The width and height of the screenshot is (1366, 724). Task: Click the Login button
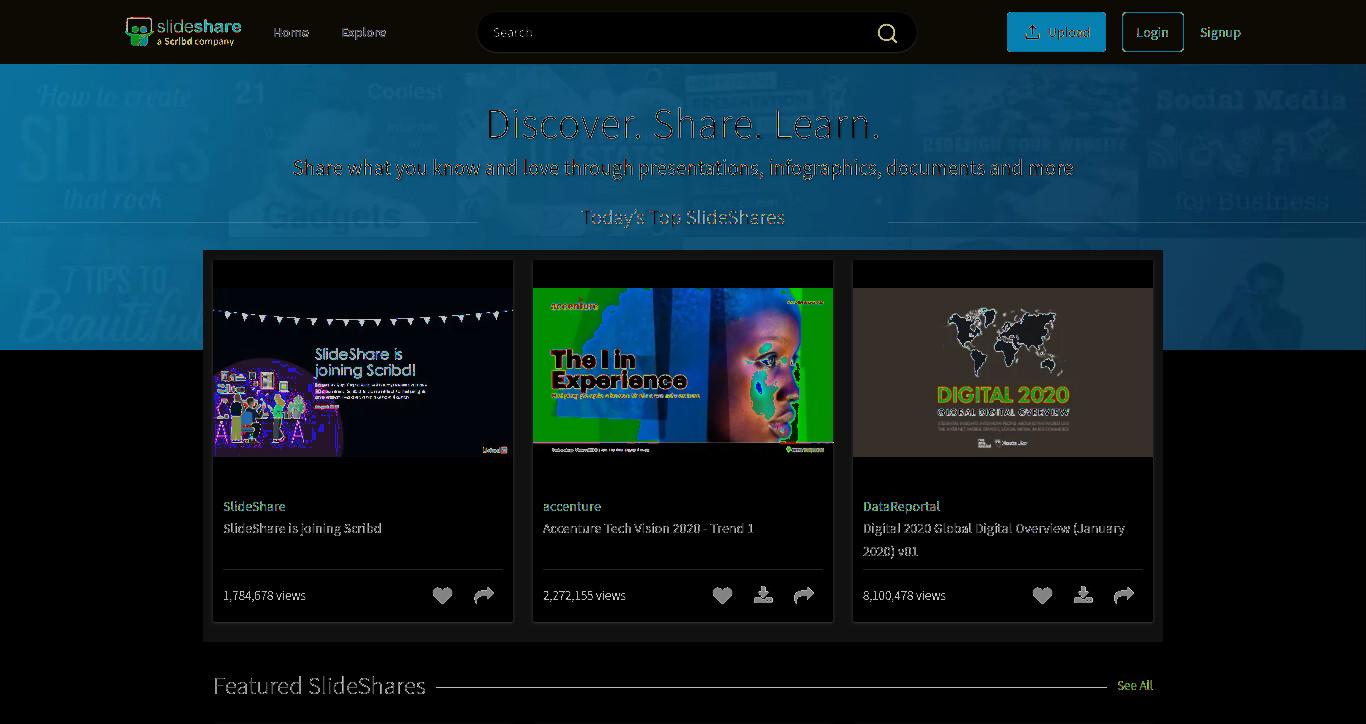(1152, 32)
